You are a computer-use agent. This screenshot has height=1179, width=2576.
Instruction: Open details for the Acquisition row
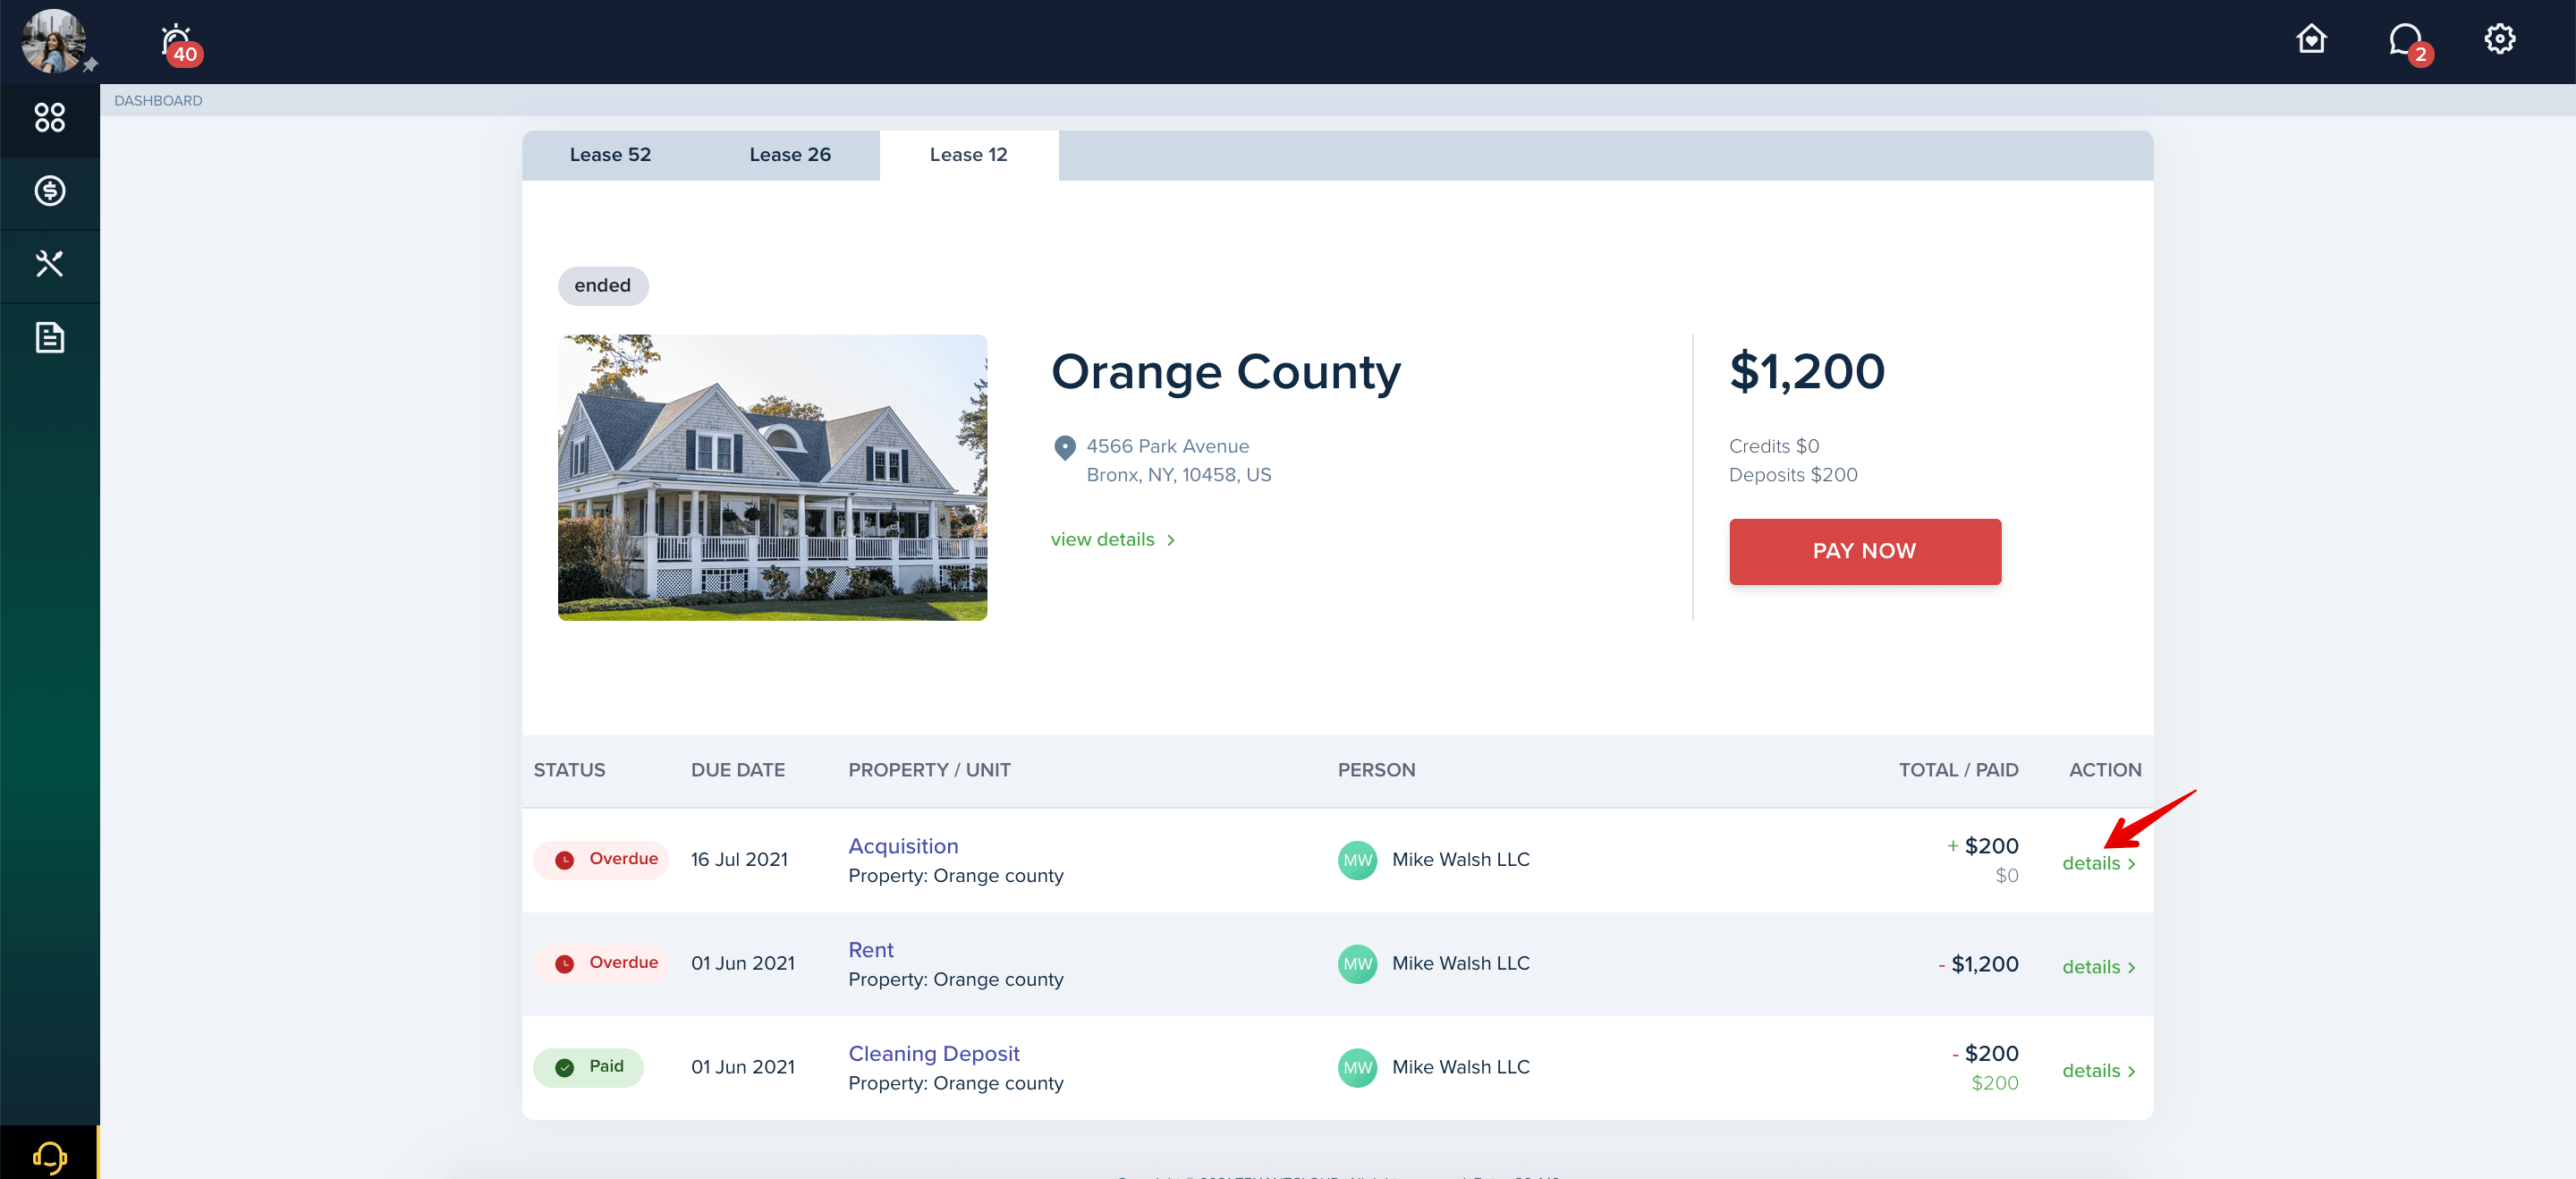(x=2098, y=863)
